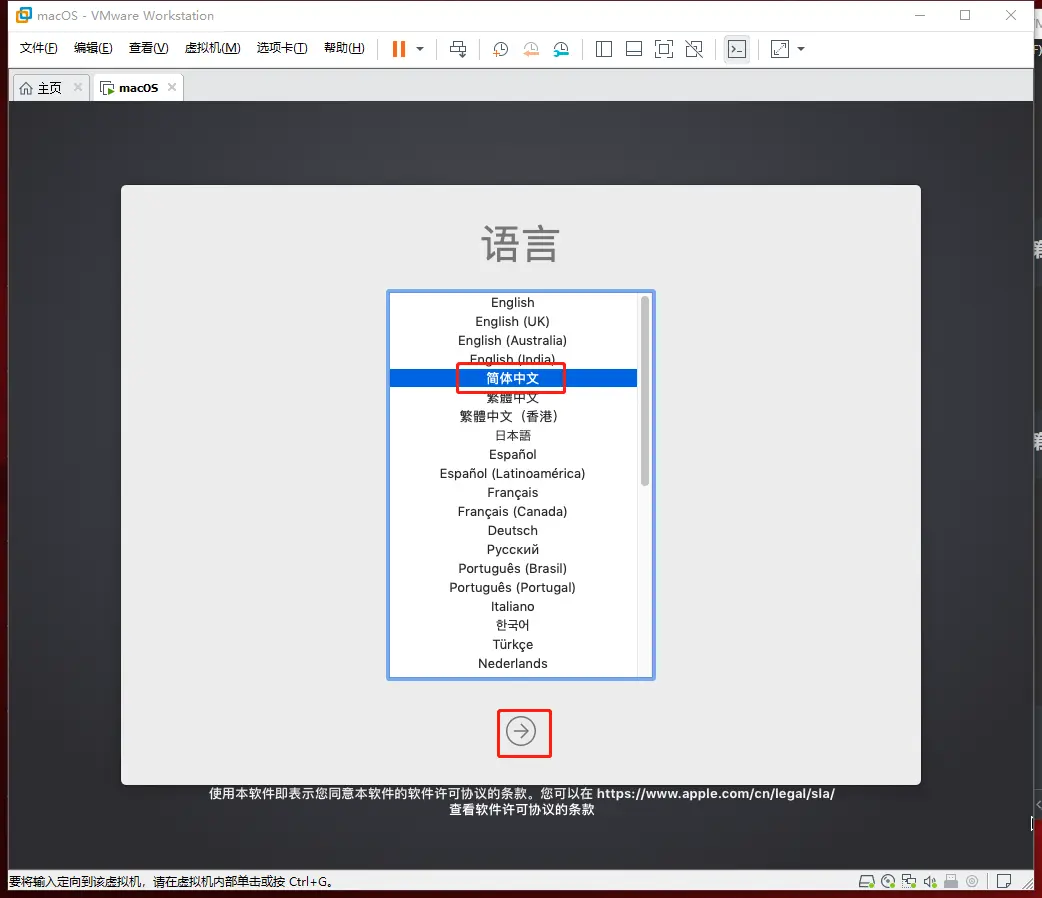This screenshot has height=898, width=1042.
Task: Select Español language
Action: click(x=512, y=455)
